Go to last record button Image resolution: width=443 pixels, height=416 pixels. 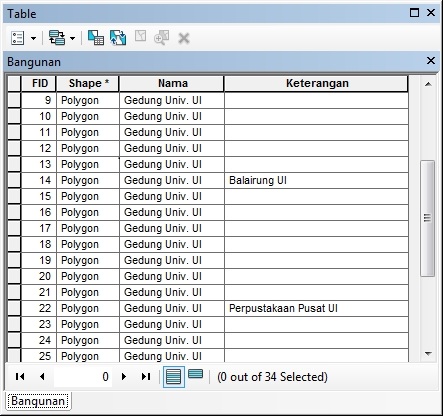pos(146,377)
